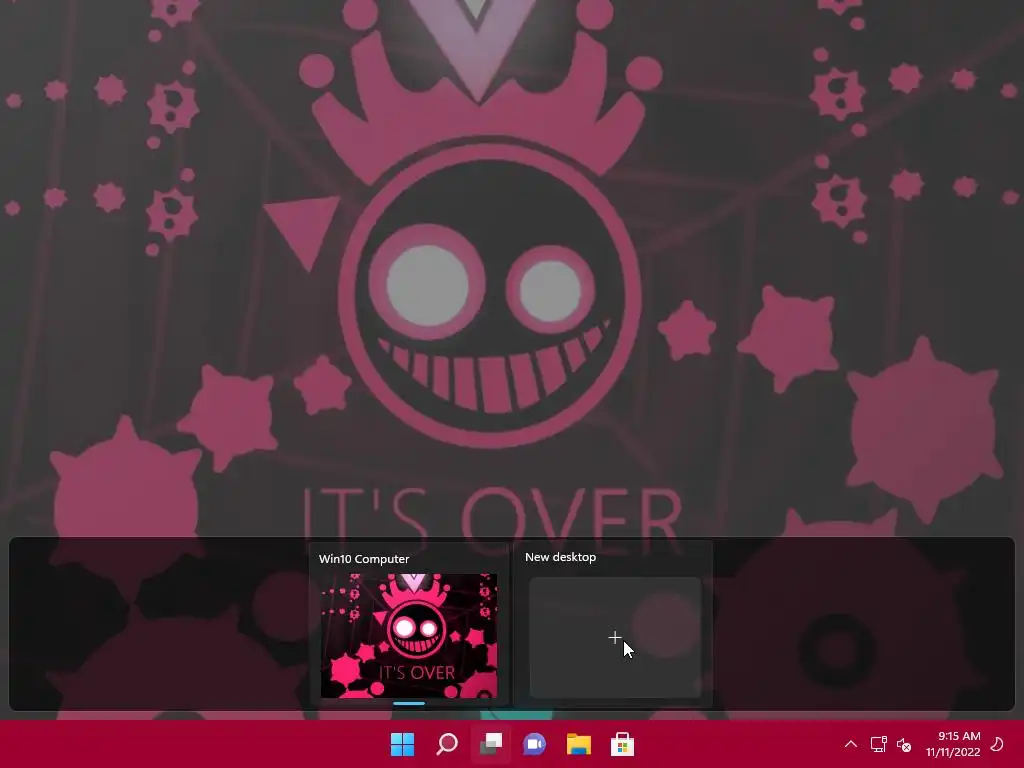Click the "Win10 Computer" desktop name
Image resolution: width=1024 pixels, height=768 pixels.
[364, 559]
